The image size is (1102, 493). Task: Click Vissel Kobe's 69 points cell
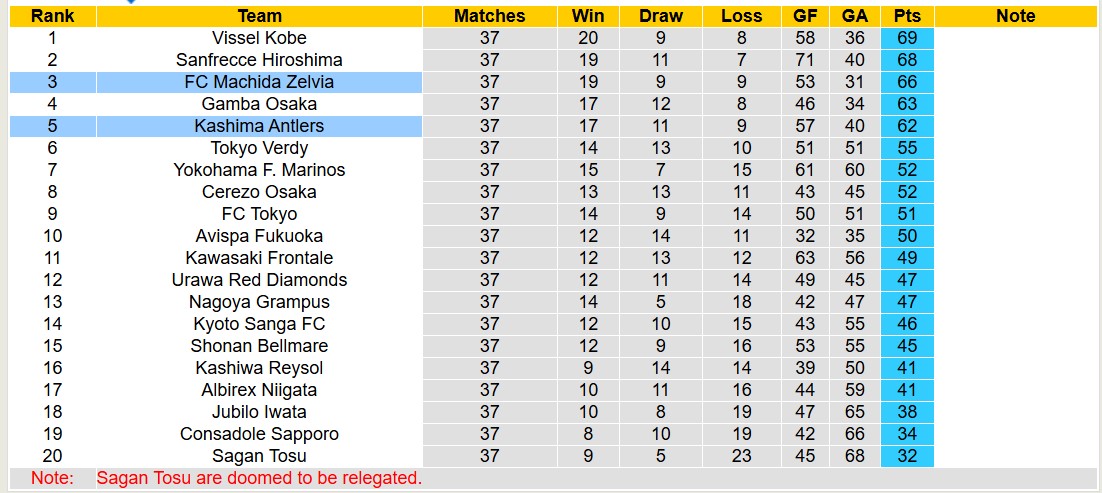pos(907,38)
